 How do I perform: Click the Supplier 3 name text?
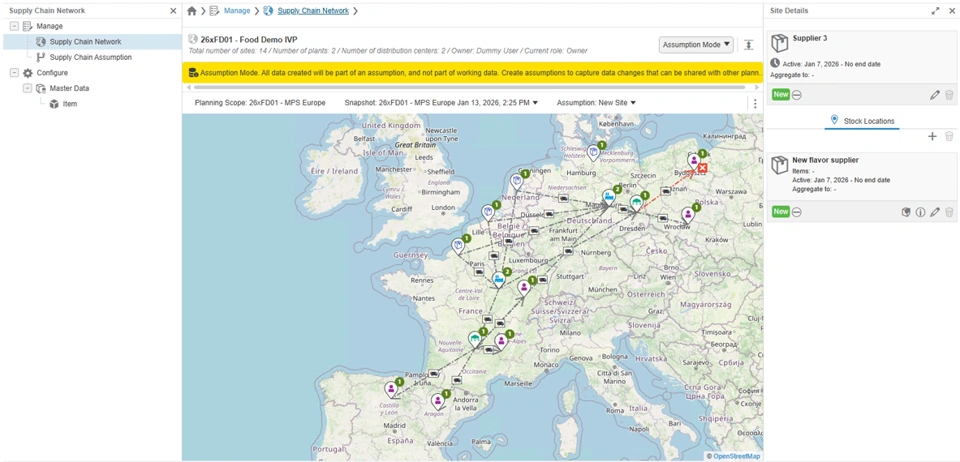point(810,38)
